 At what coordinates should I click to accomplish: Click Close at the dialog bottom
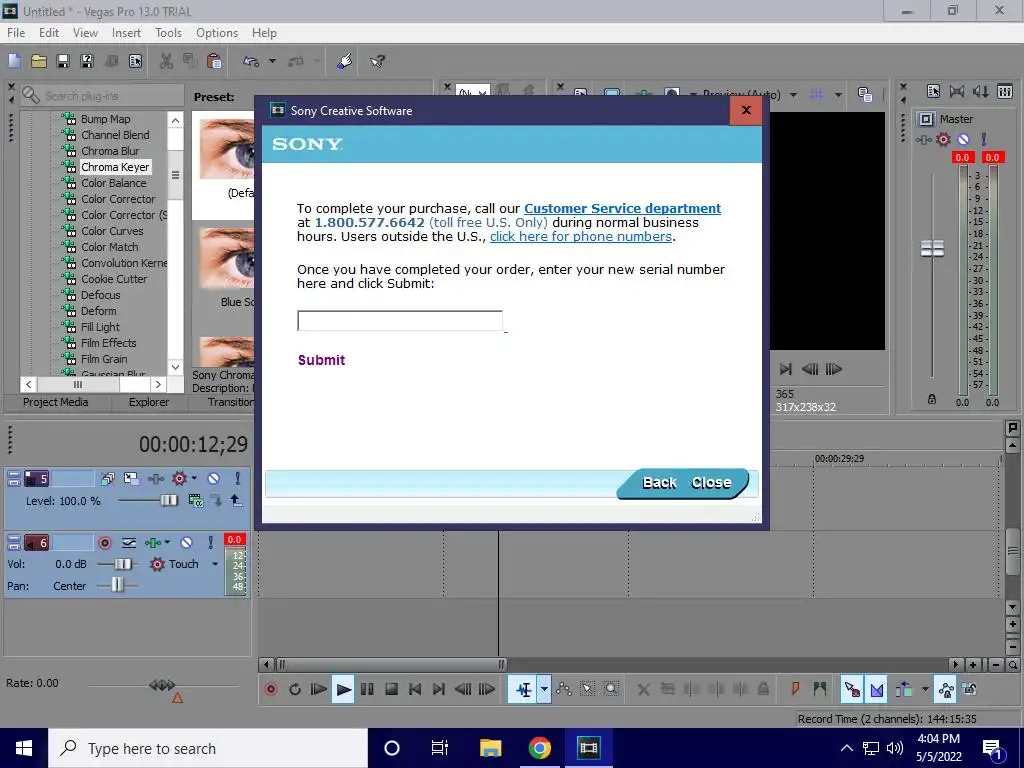711,483
